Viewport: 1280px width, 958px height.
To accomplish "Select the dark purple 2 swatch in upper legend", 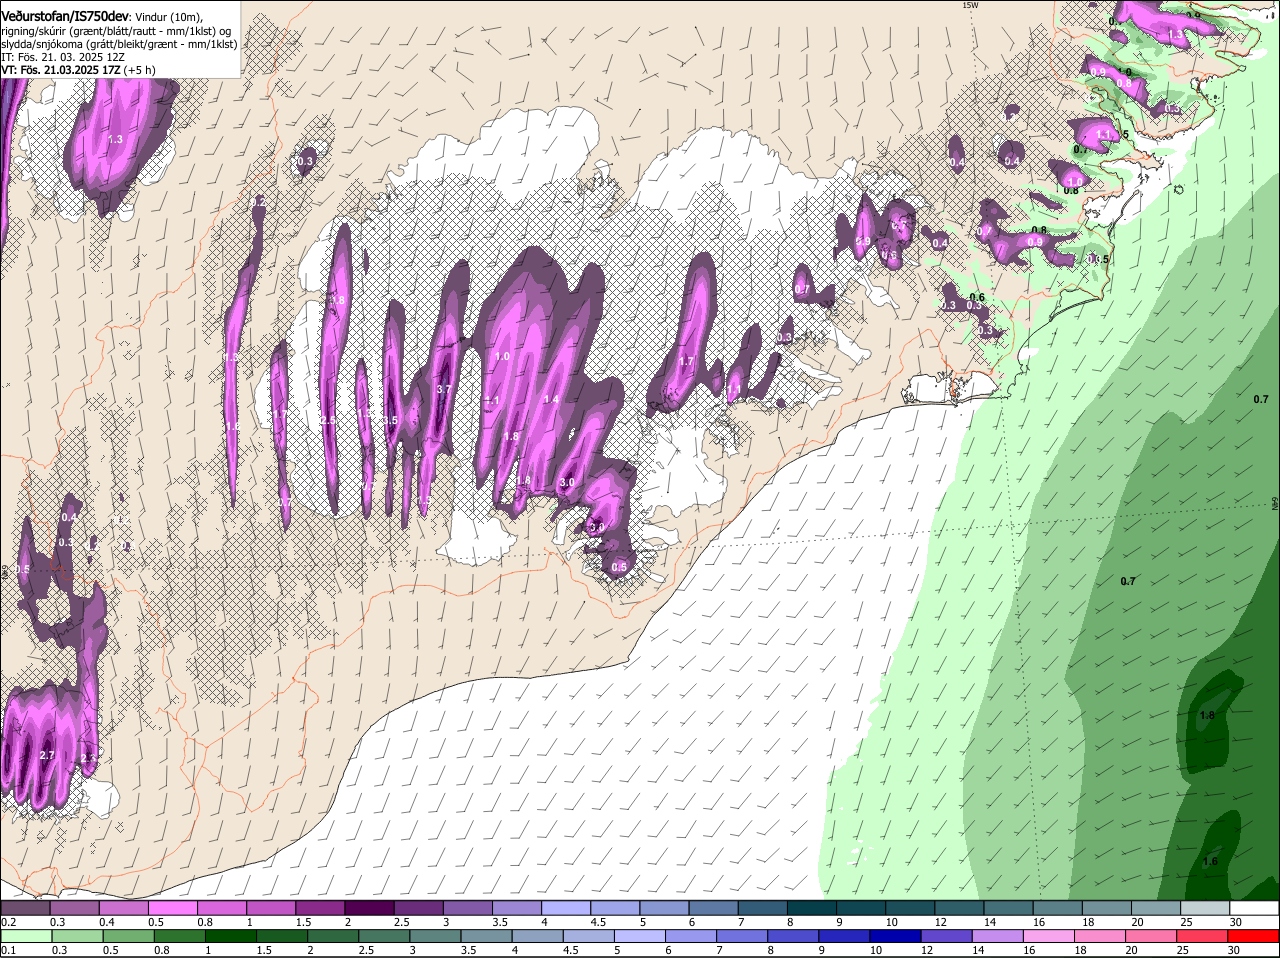I will [x=369, y=909].
